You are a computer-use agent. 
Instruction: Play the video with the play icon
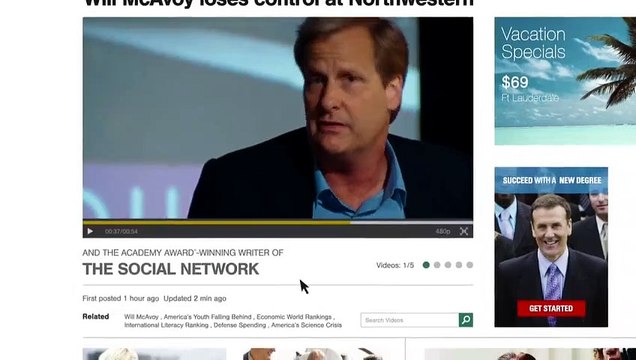point(90,231)
